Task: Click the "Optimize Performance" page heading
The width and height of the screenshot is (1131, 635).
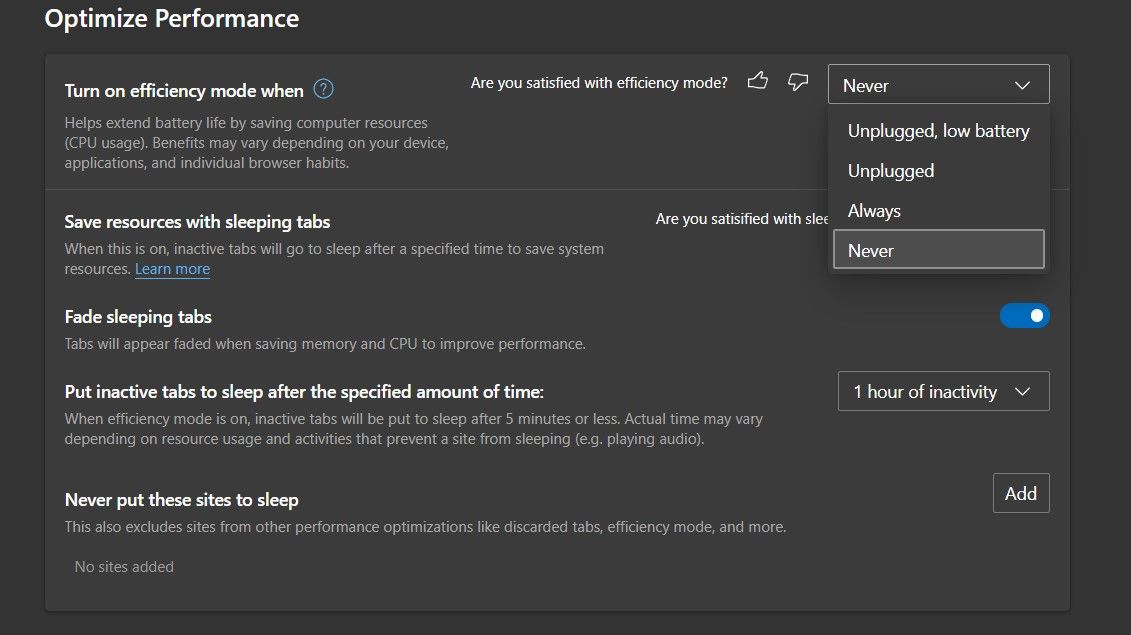Action: point(171,18)
